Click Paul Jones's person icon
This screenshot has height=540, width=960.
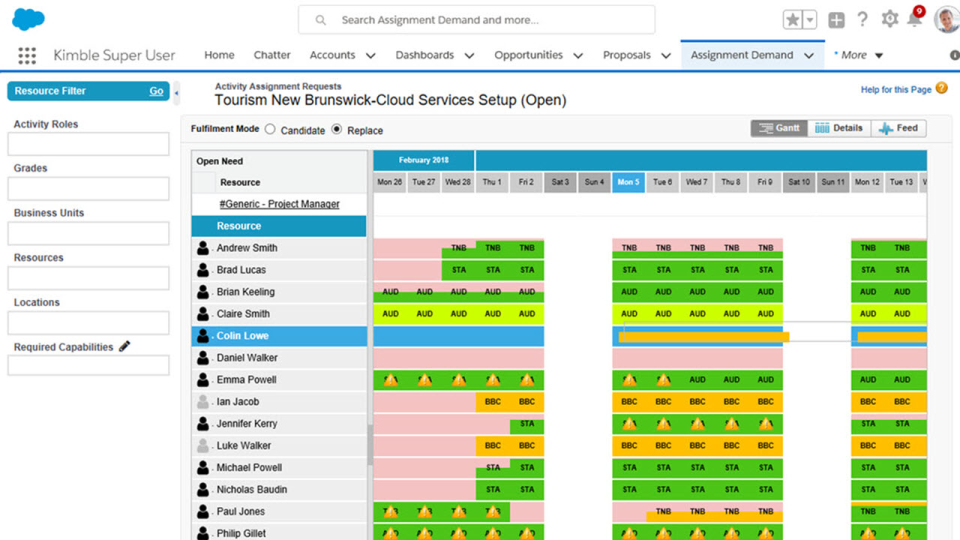tap(203, 512)
